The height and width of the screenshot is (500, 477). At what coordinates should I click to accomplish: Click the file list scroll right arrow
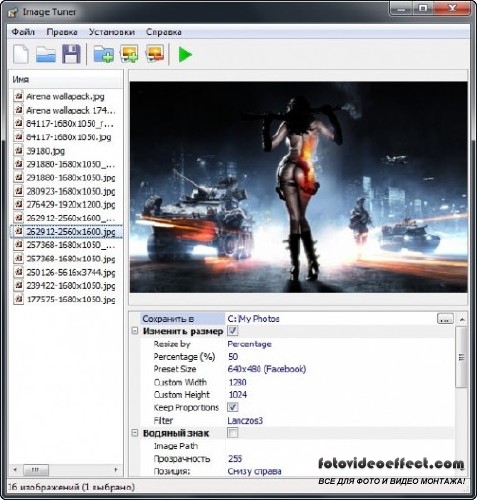click(116, 470)
